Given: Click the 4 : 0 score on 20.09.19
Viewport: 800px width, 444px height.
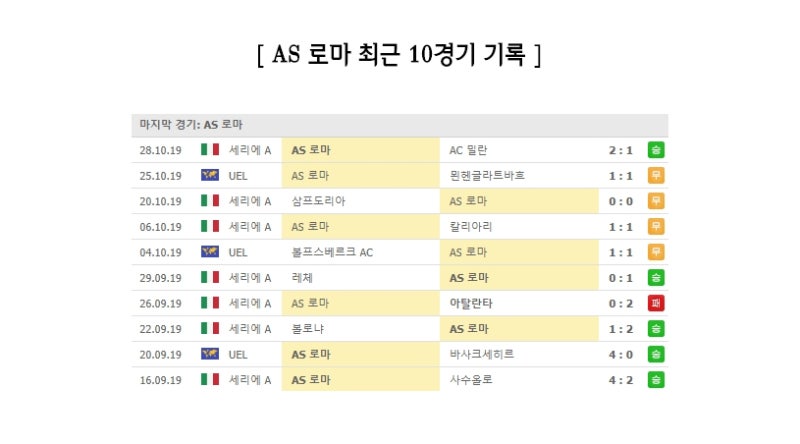Looking at the screenshot, I should click(620, 354).
